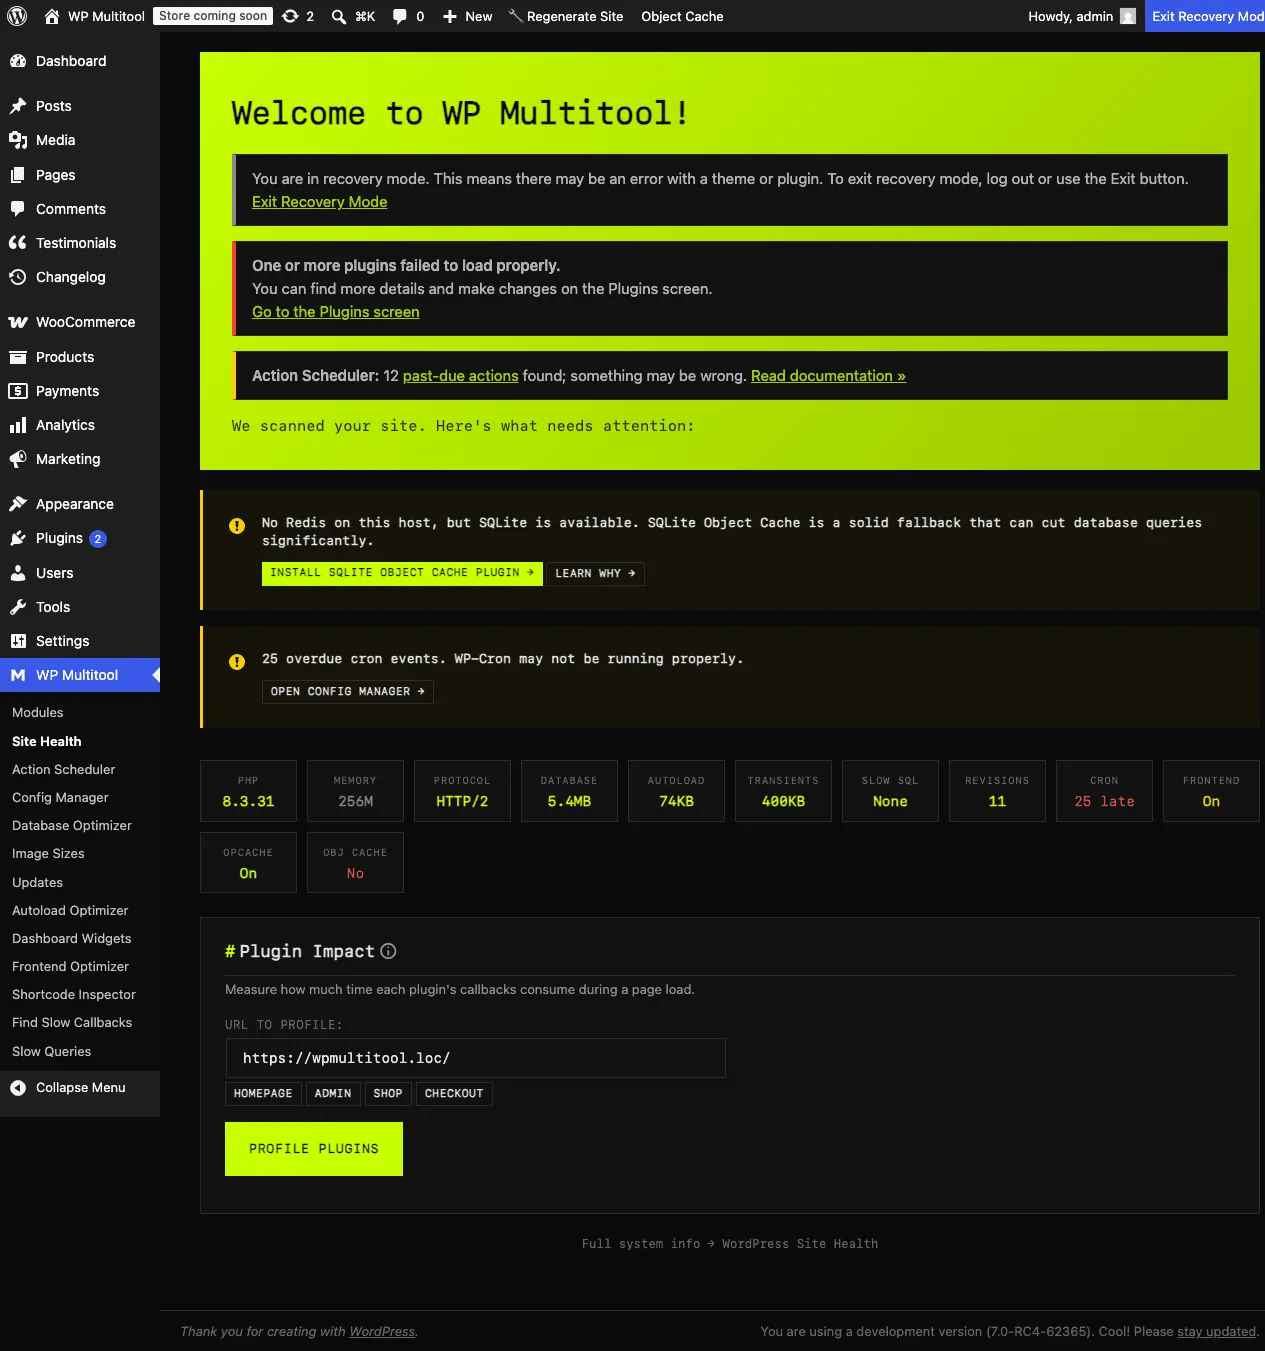Click the plus icon next to New
This screenshot has height=1351, width=1265.
coord(450,16)
